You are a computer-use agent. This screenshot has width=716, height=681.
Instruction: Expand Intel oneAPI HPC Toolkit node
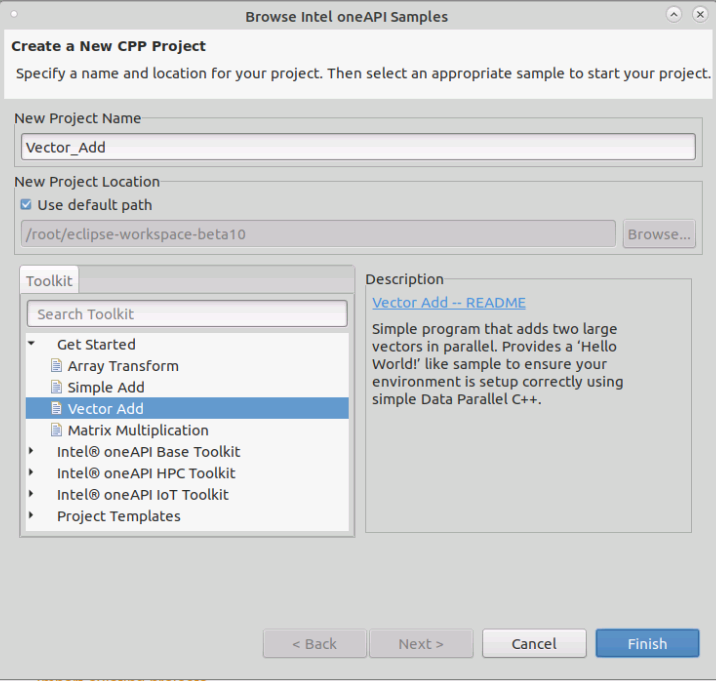pos(32,473)
